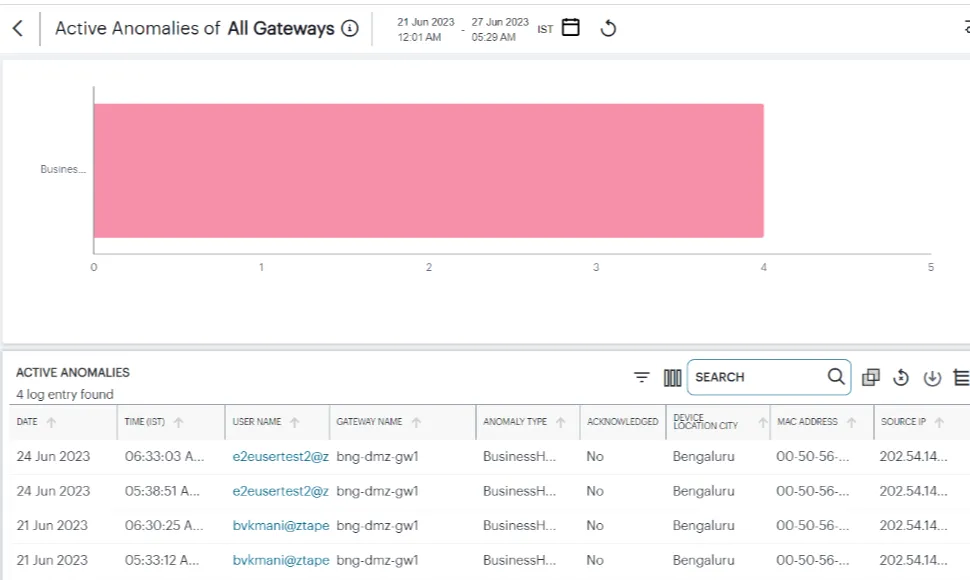The image size is (970, 580).
Task: Sort by Gateway Name using its arrow
Action: tap(416, 422)
